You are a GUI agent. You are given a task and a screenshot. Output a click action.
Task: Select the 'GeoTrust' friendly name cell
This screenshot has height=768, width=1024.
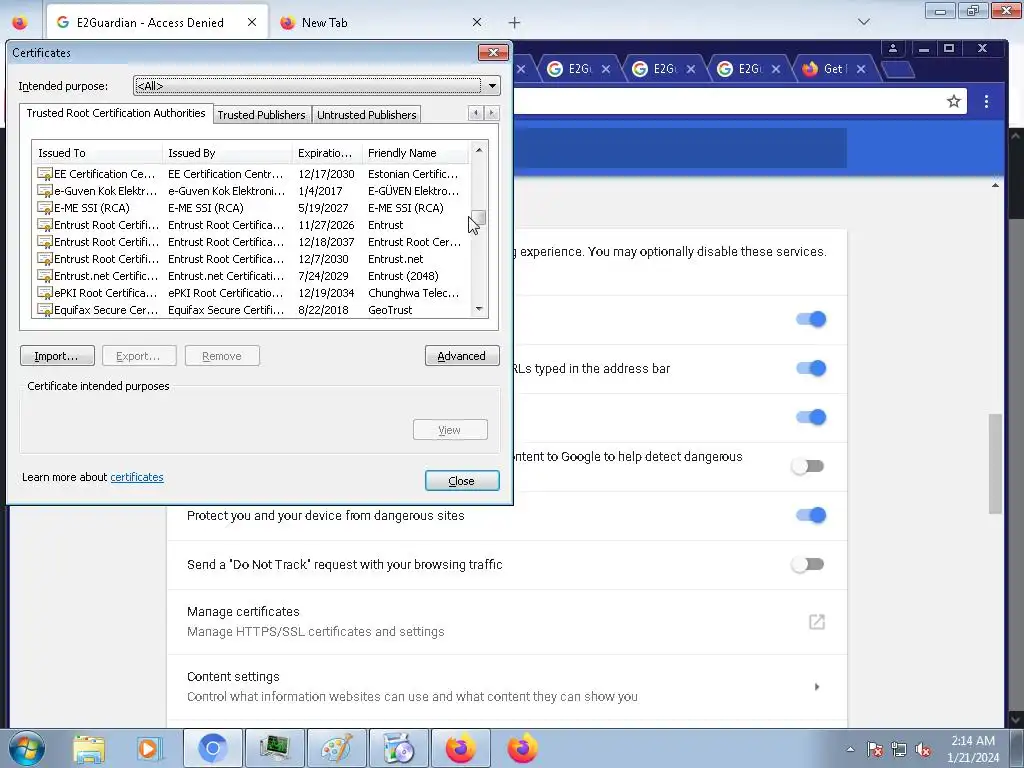click(x=390, y=310)
